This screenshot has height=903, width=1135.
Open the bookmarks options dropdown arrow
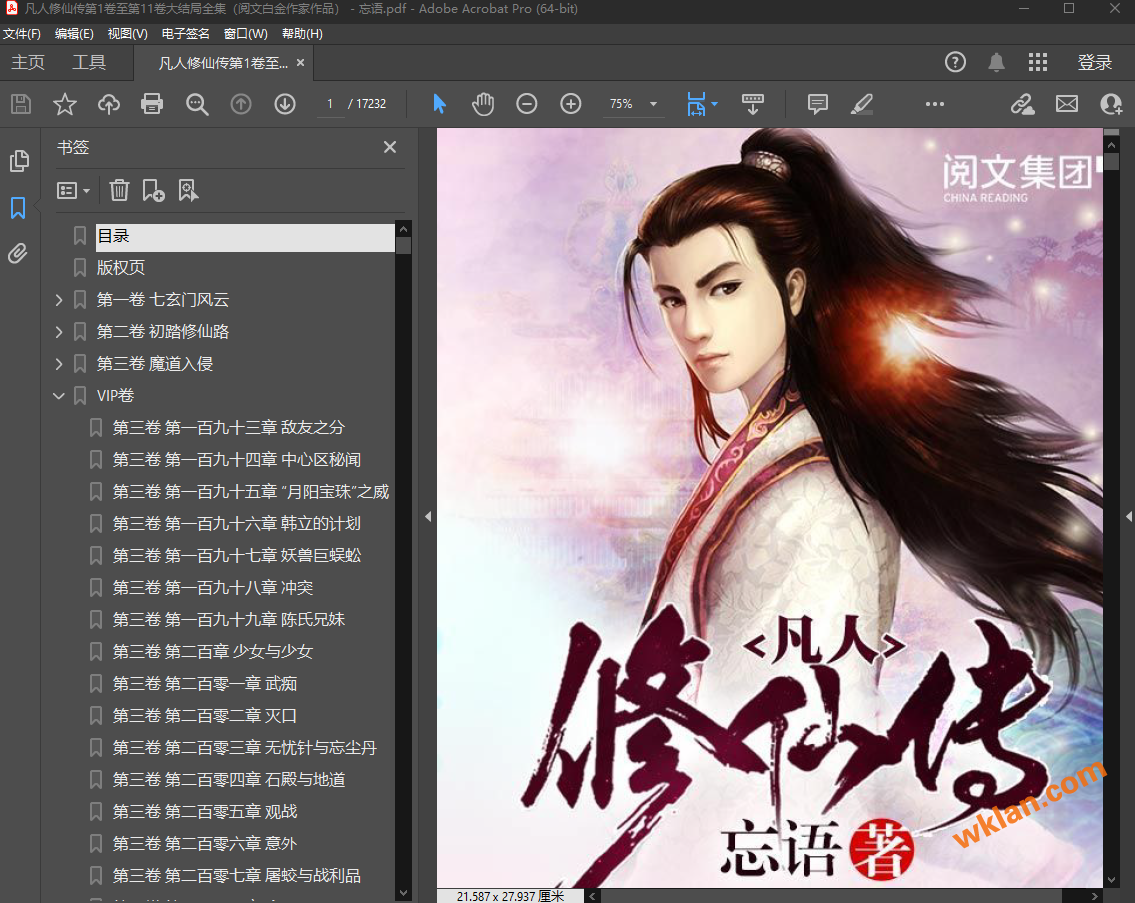coord(85,190)
